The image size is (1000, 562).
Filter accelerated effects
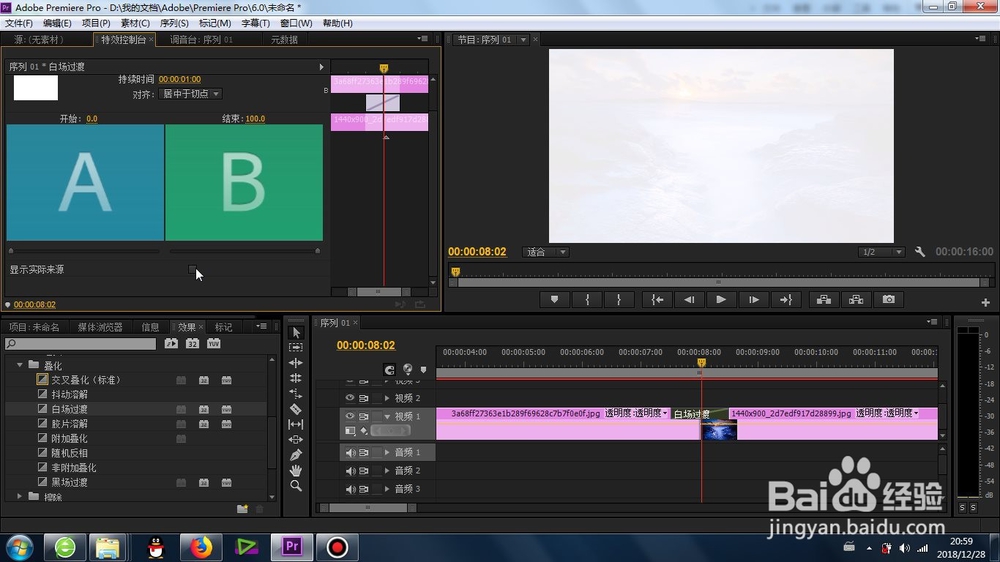[x=171, y=343]
